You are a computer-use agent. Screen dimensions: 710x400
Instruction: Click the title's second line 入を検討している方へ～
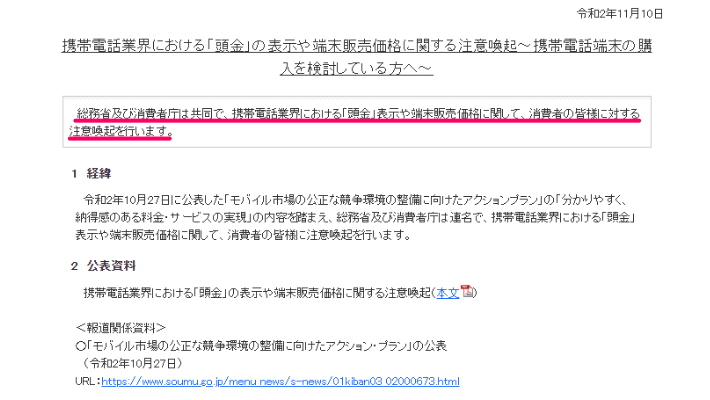pyautogui.click(x=356, y=68)
